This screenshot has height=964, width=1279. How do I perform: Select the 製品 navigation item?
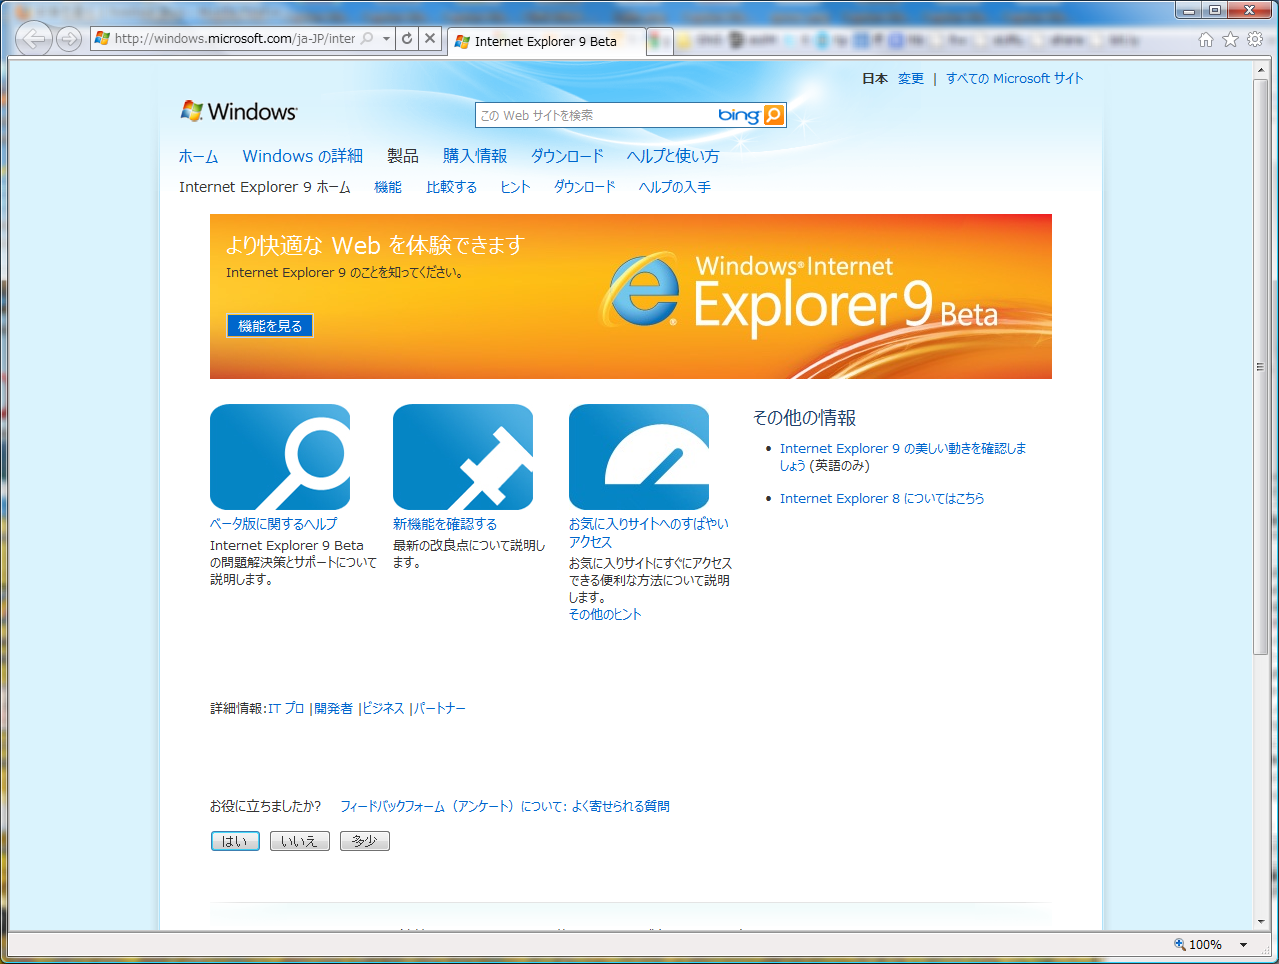(x=403, y=156)
